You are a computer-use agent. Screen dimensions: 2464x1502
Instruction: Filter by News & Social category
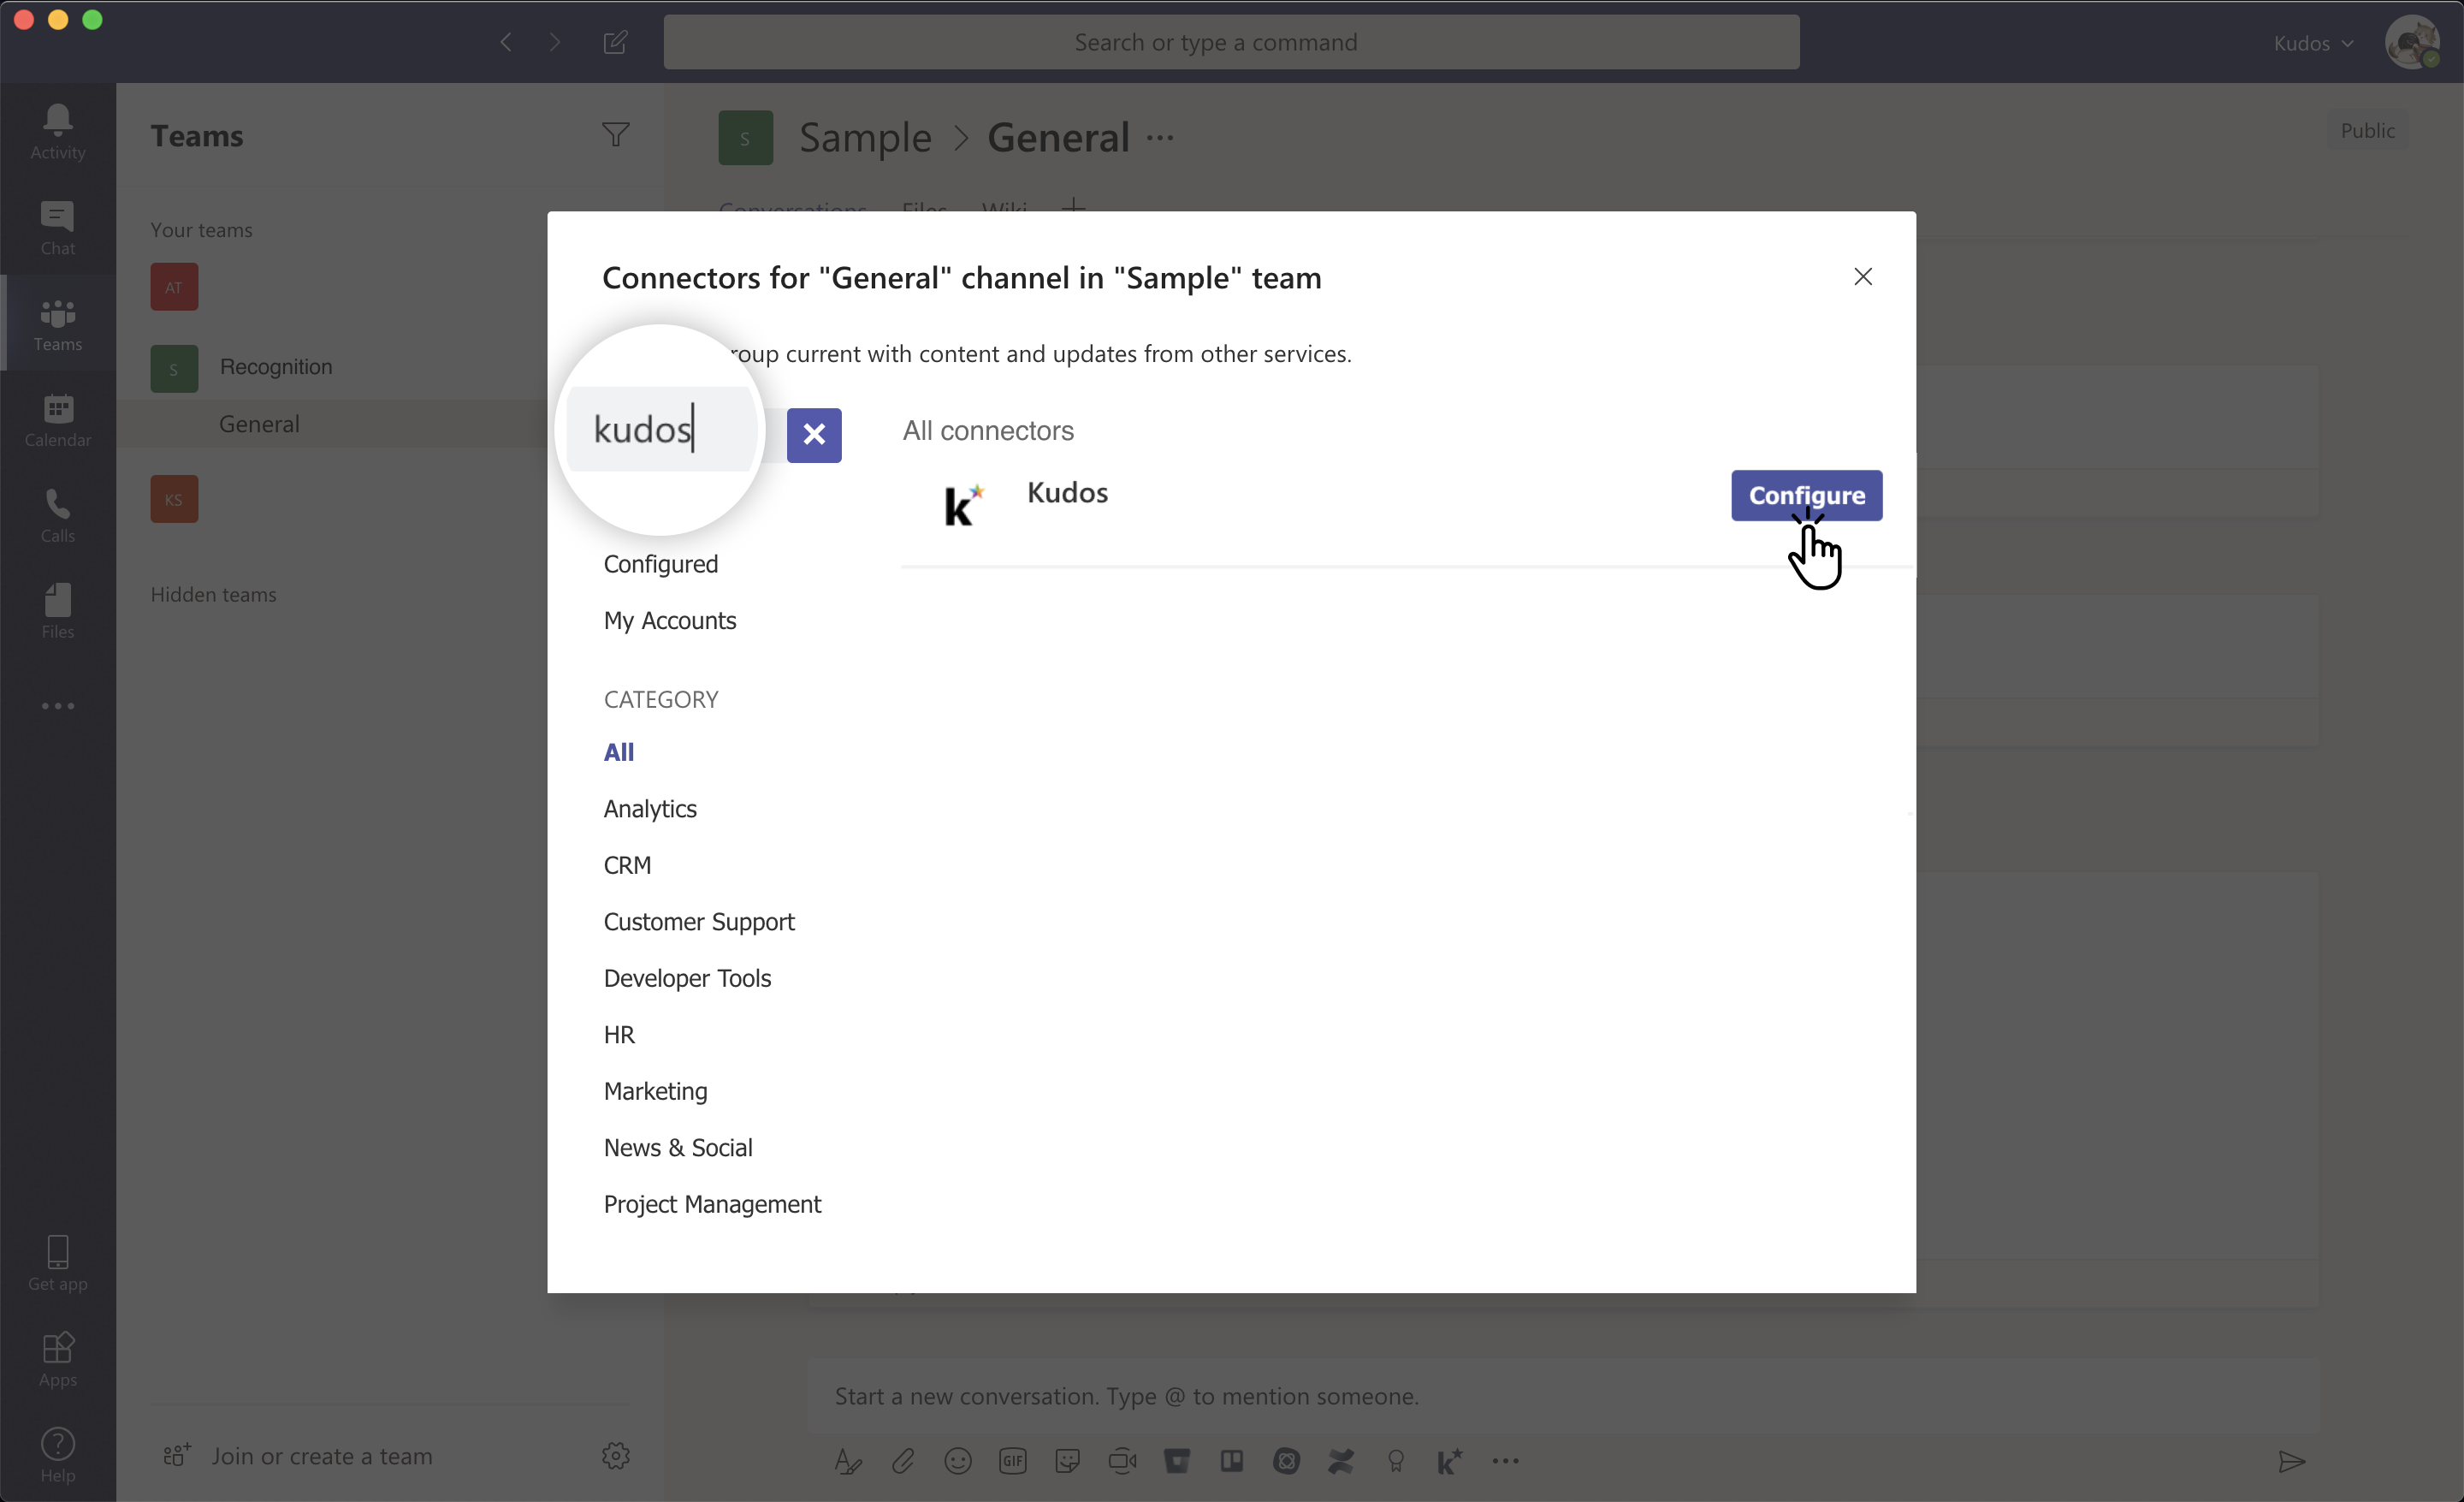[x=678, y=1148]
